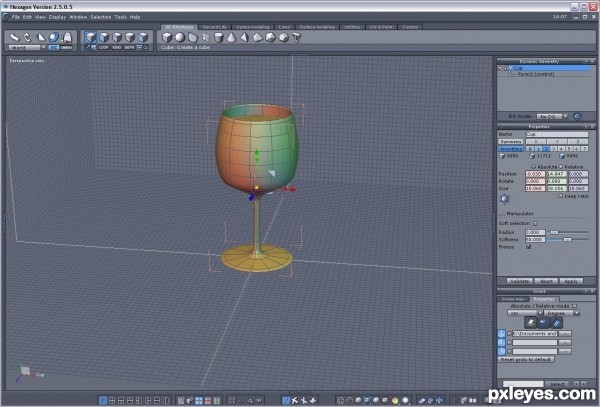The width and height of the screenshot is (600, 407).
Task: Click the icon beside DG mode dropdown
Action: click(577, 116)
